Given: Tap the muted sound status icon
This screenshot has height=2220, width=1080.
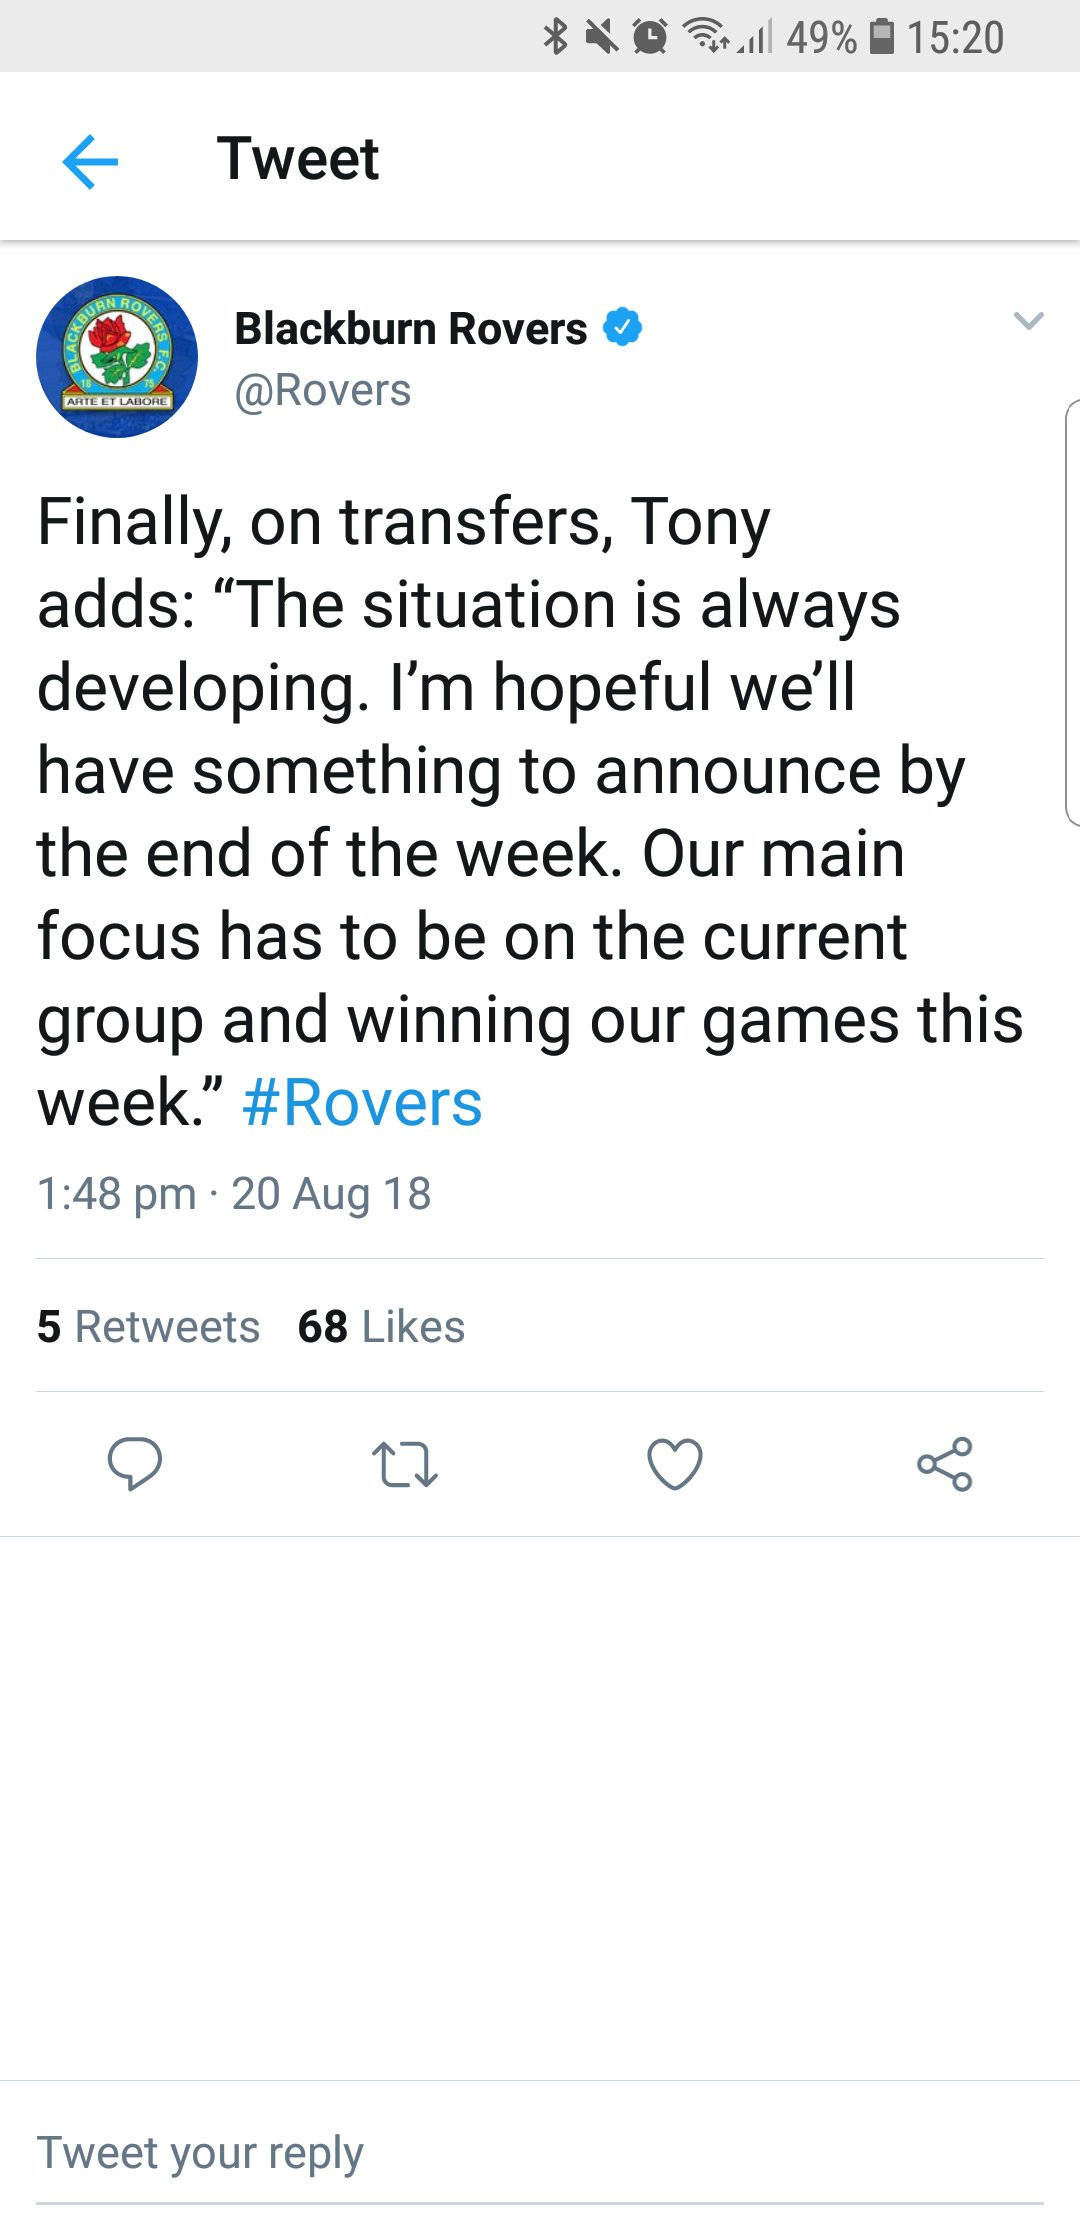Looking at the screenshot, I should (601, 37).
